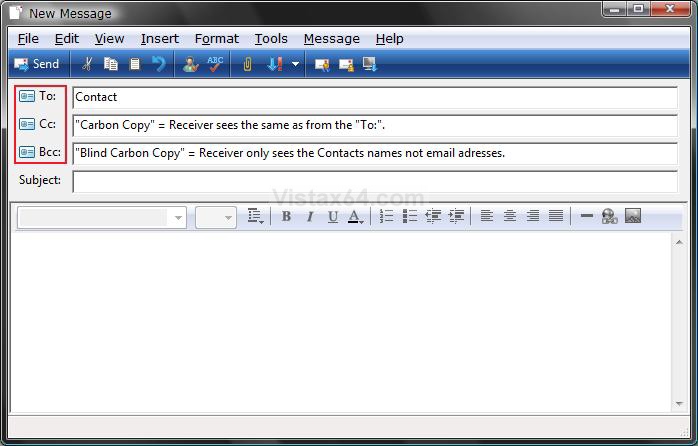The height and width of the screenshot is (446, 698).
Task: Click the Set Priority exclamation icon
Action: [275, 64]
